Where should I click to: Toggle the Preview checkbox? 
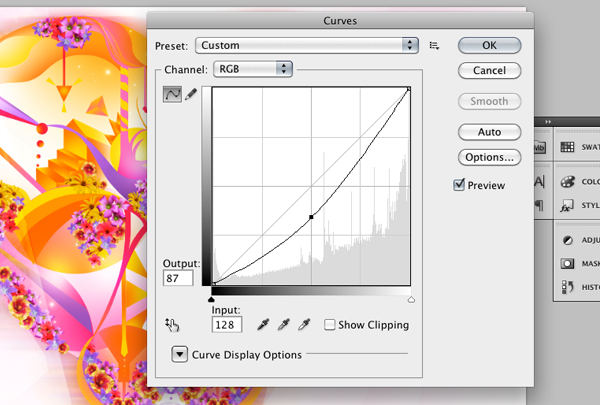point(459,185)
